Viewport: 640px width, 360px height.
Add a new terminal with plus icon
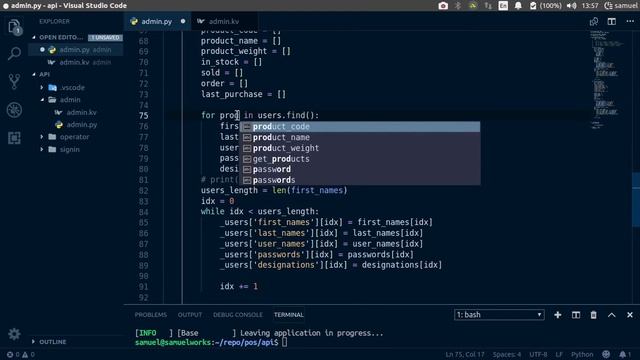coord(558,315)
